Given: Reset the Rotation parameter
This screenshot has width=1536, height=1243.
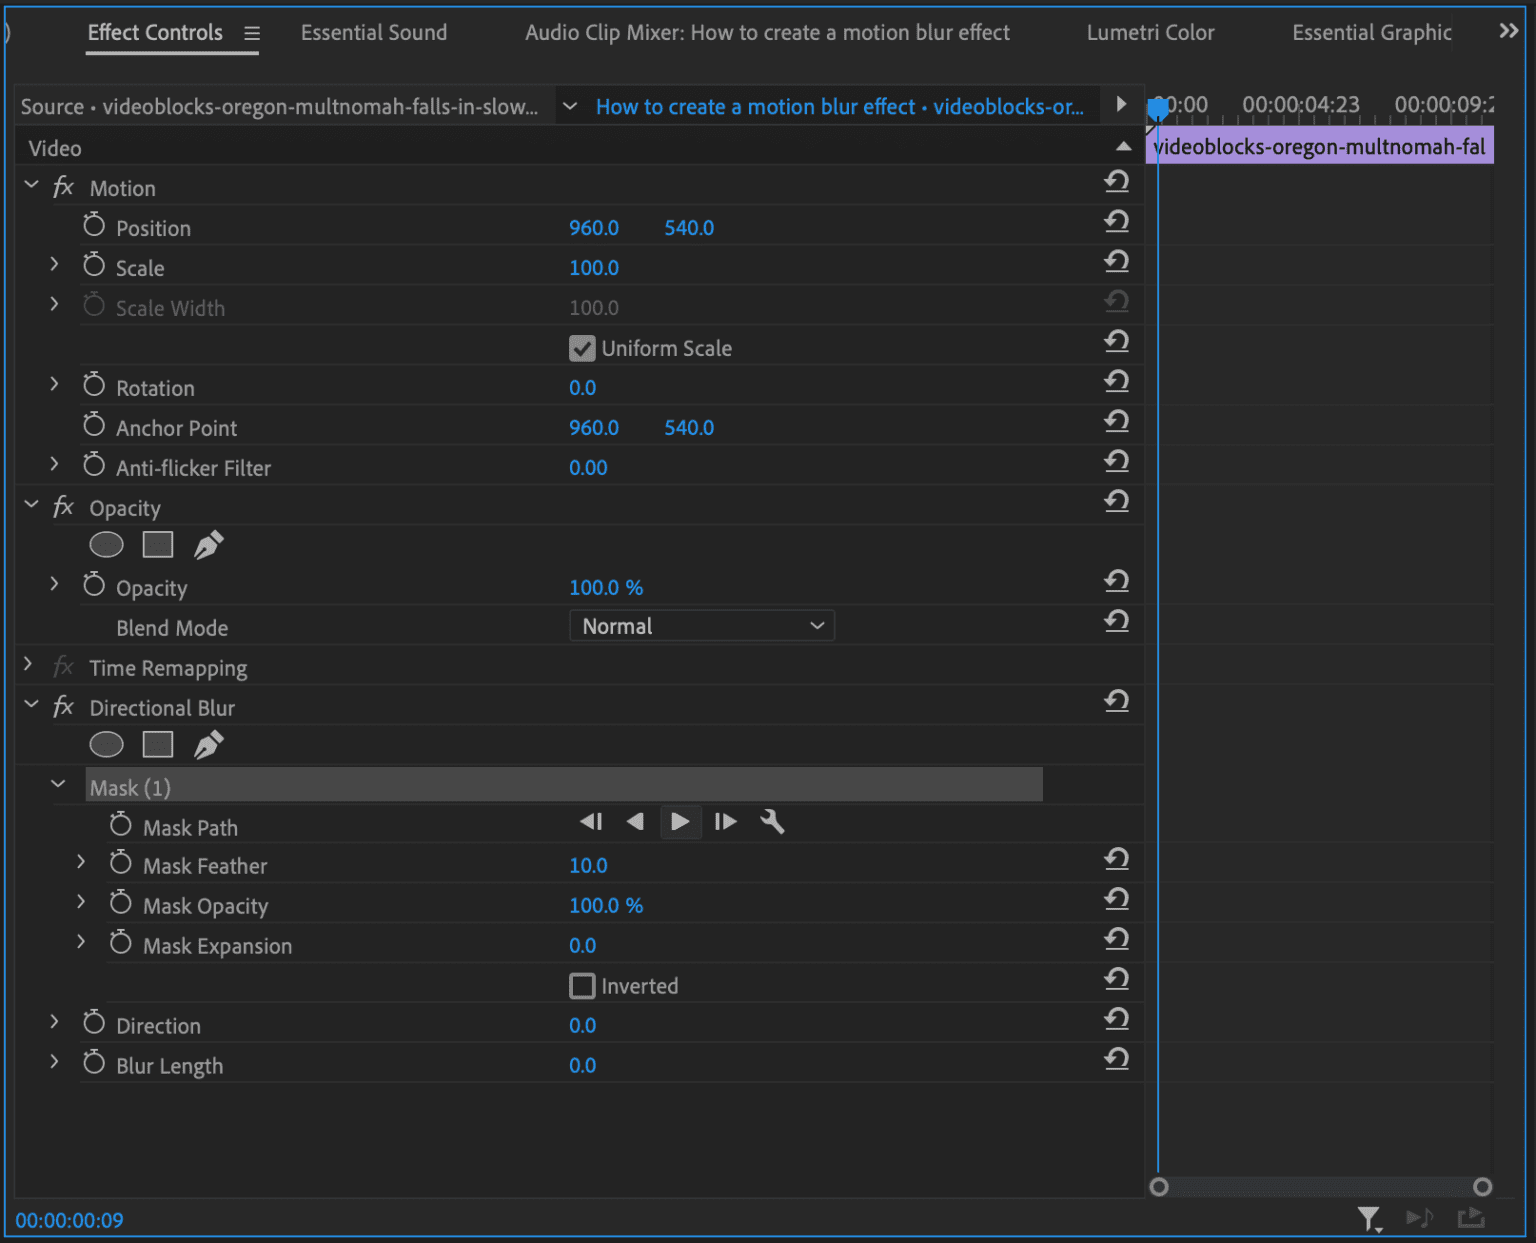Looking at the screenshot, I should coord(1117,381).
